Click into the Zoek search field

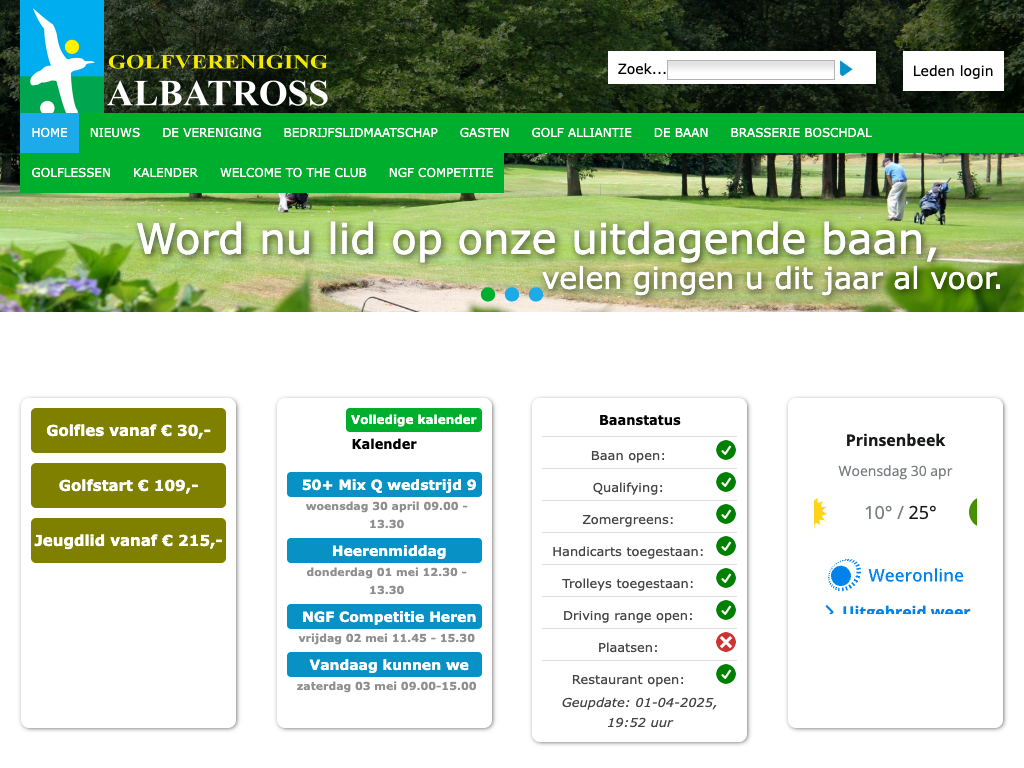point(750,70)
